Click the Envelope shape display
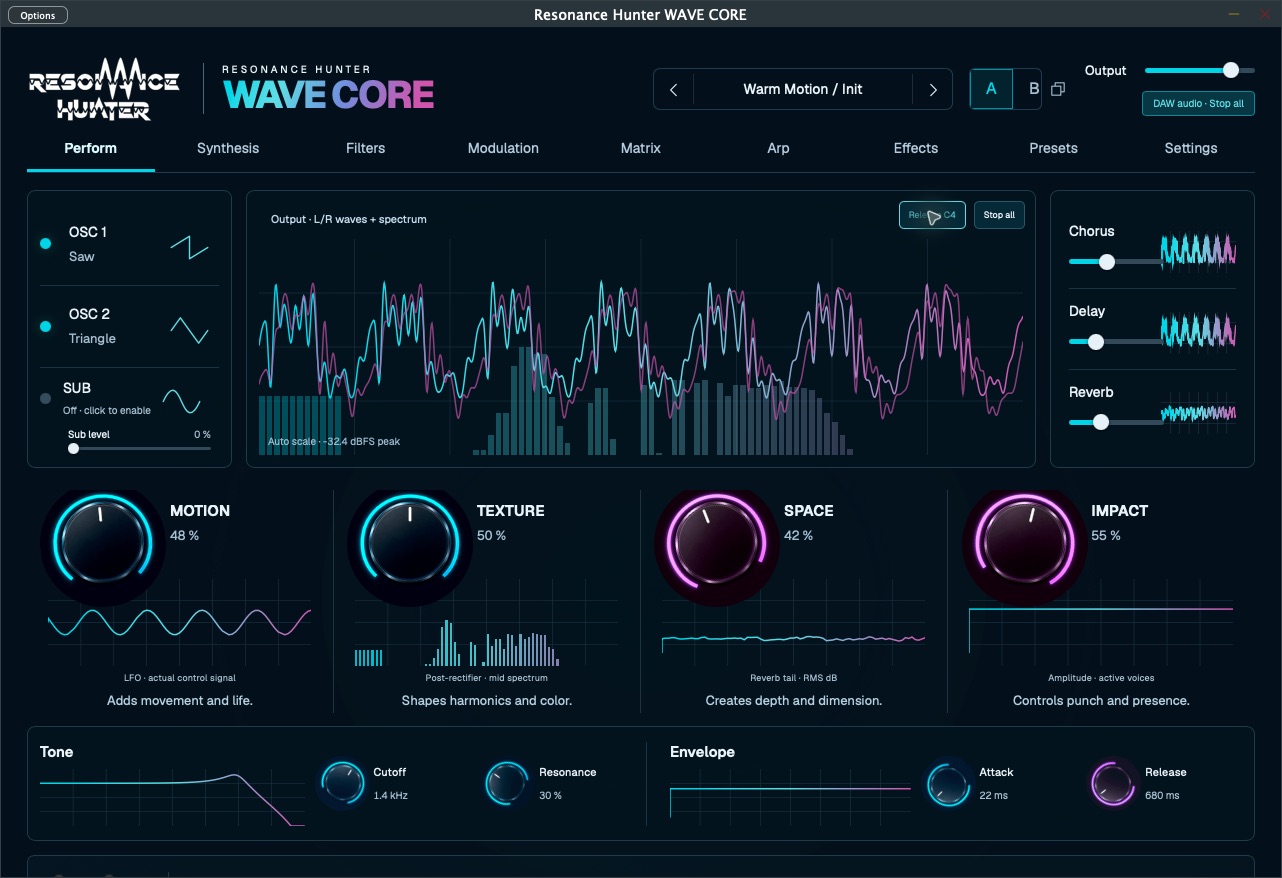This screenshot has height=878, width=1282. pyautogui.click(x=790, y=796)
